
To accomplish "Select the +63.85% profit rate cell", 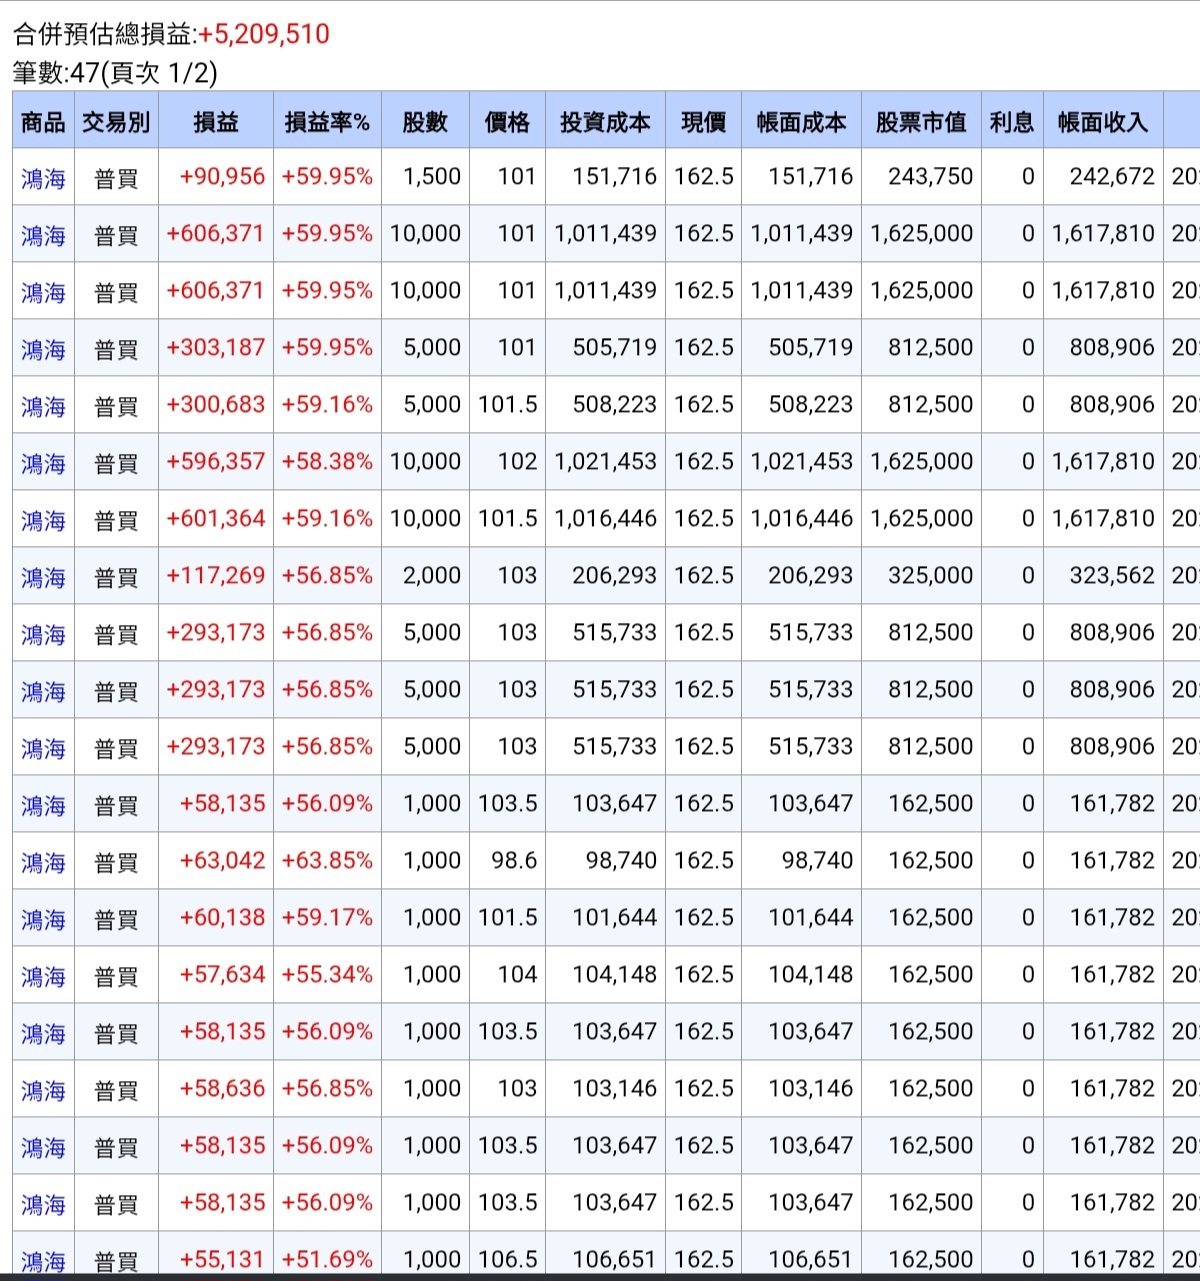I will pos(327,861).
